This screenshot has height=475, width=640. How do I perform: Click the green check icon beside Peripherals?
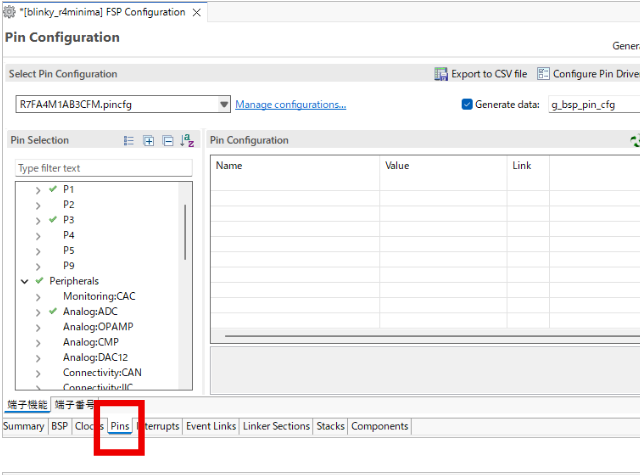click(39, 281)
